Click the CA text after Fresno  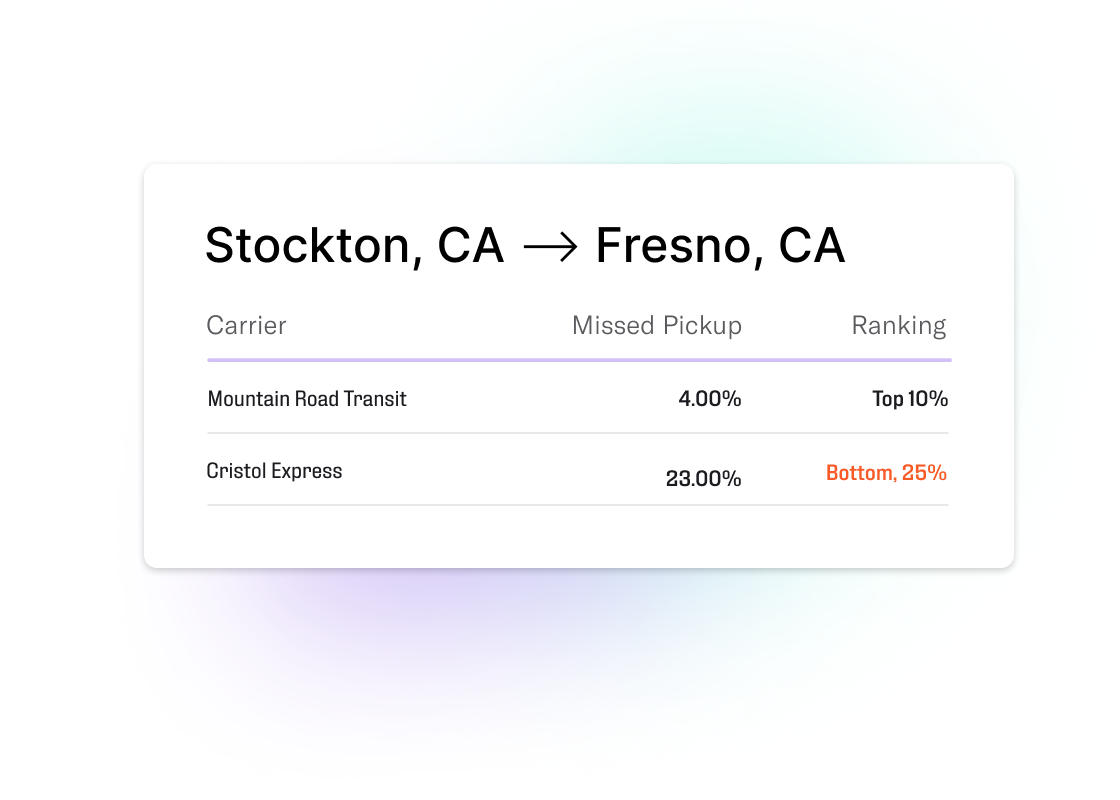coord(812,246)
